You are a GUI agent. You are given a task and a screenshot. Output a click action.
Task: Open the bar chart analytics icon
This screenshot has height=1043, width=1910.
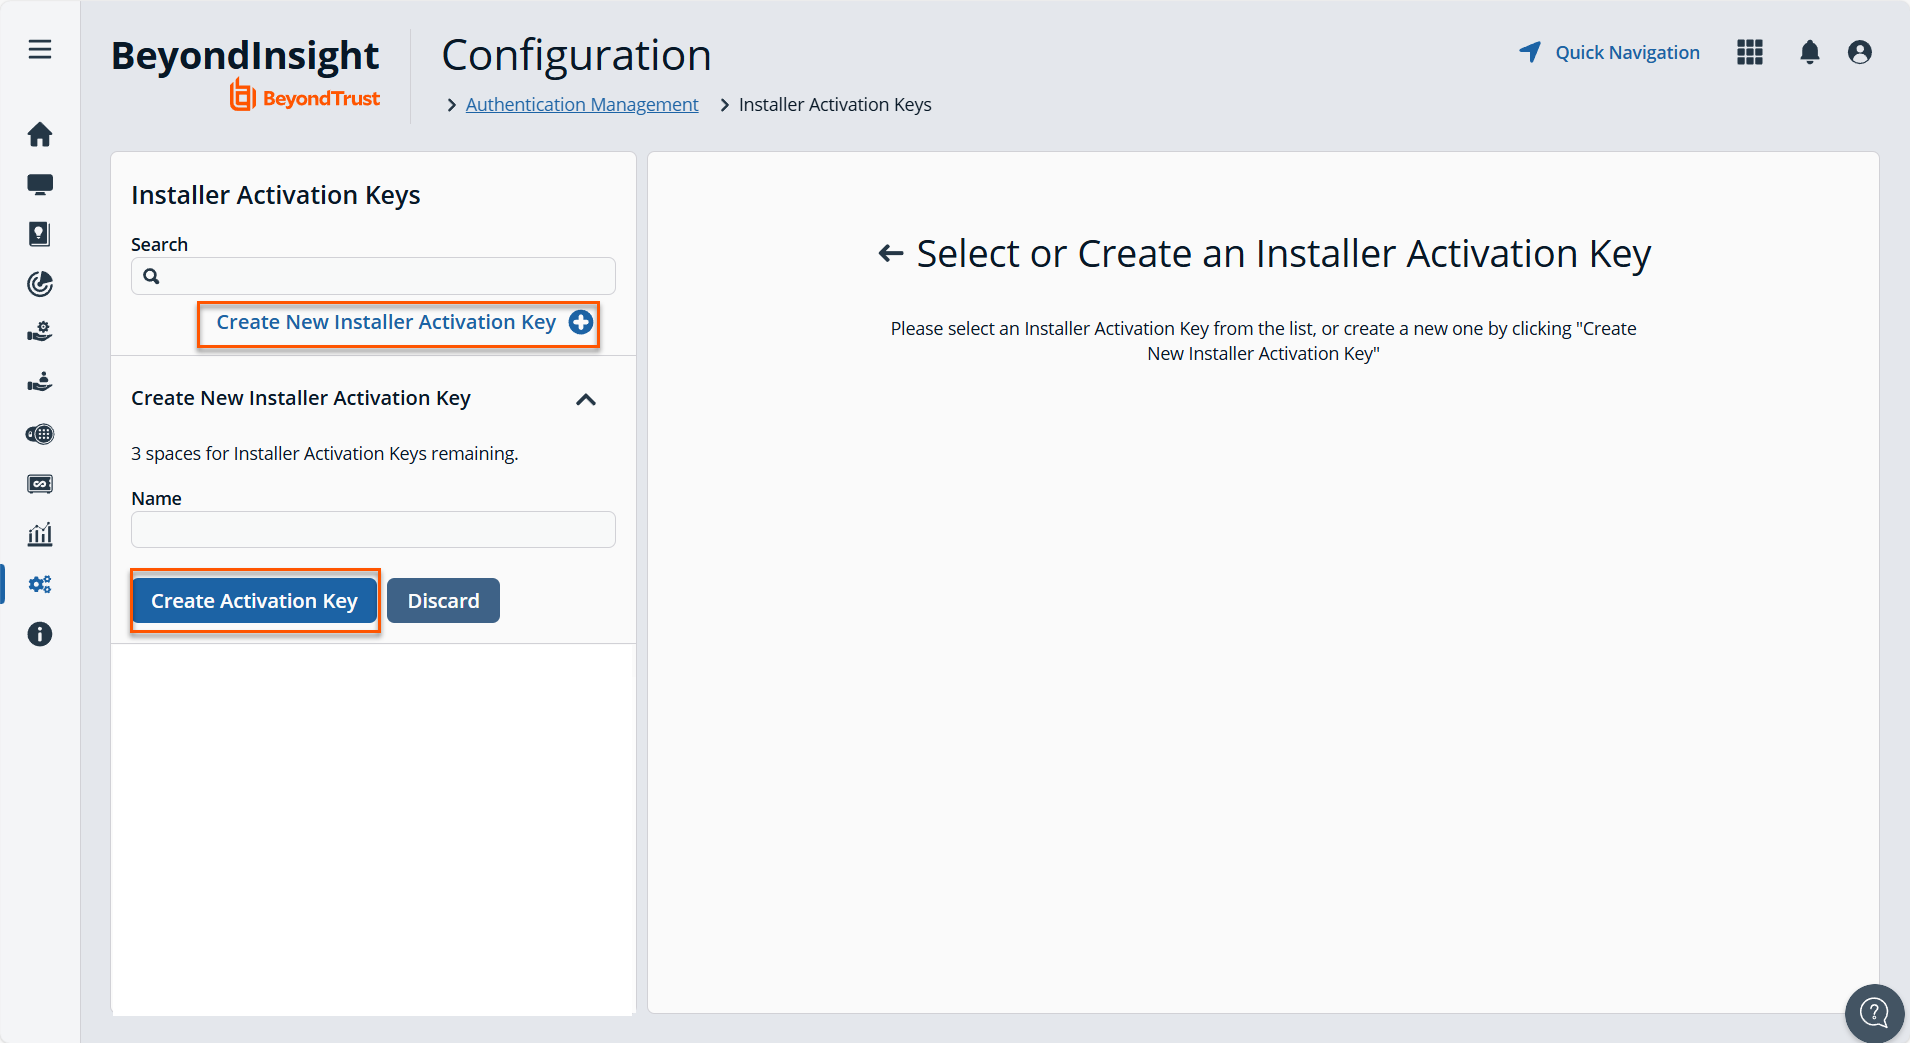(40, 534)
